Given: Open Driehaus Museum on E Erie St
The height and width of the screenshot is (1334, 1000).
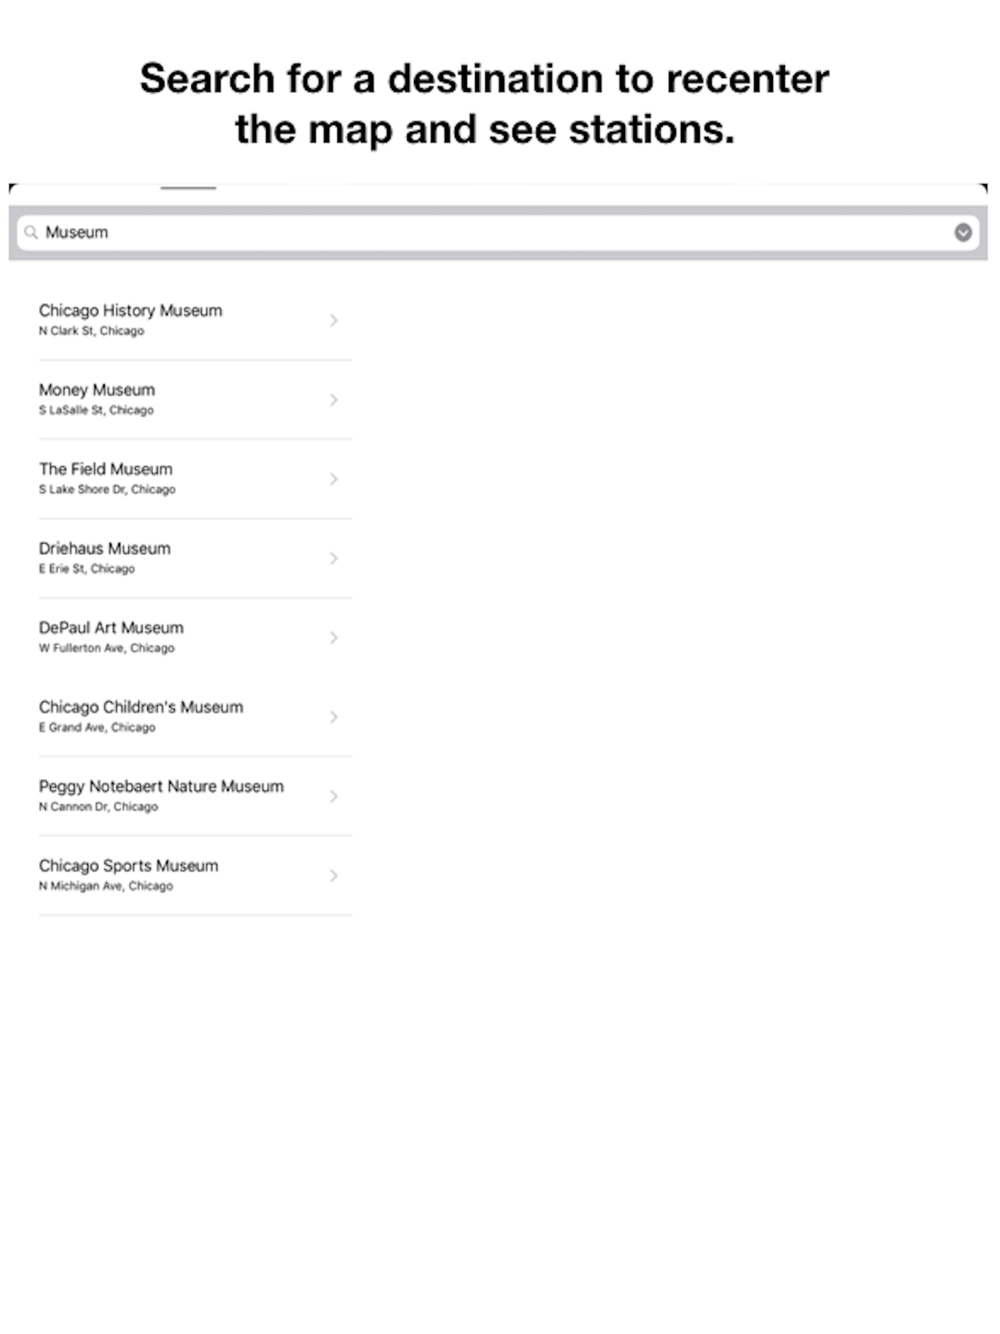Looking at the screenshot, I should [195, 558].
